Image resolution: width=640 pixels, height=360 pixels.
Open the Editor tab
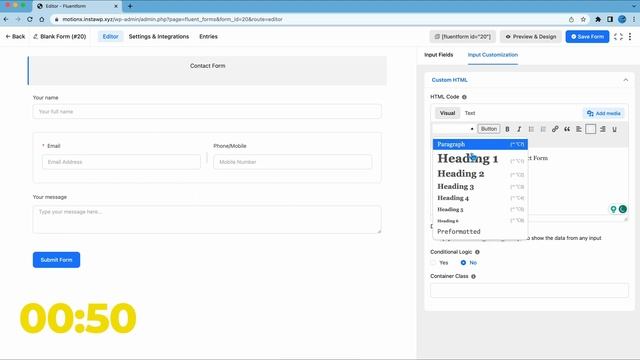[110, 36]
